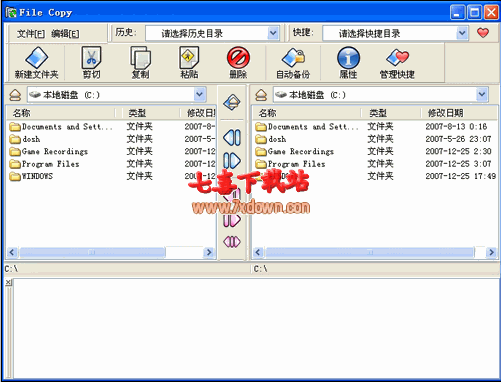Click the red 删除 delete icon
The height and width of the screenshot is (382, 501).
click(238, 57)
